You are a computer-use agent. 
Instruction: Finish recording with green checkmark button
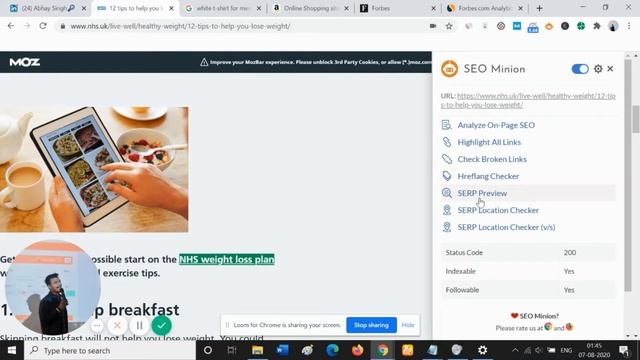click(161, 325)
